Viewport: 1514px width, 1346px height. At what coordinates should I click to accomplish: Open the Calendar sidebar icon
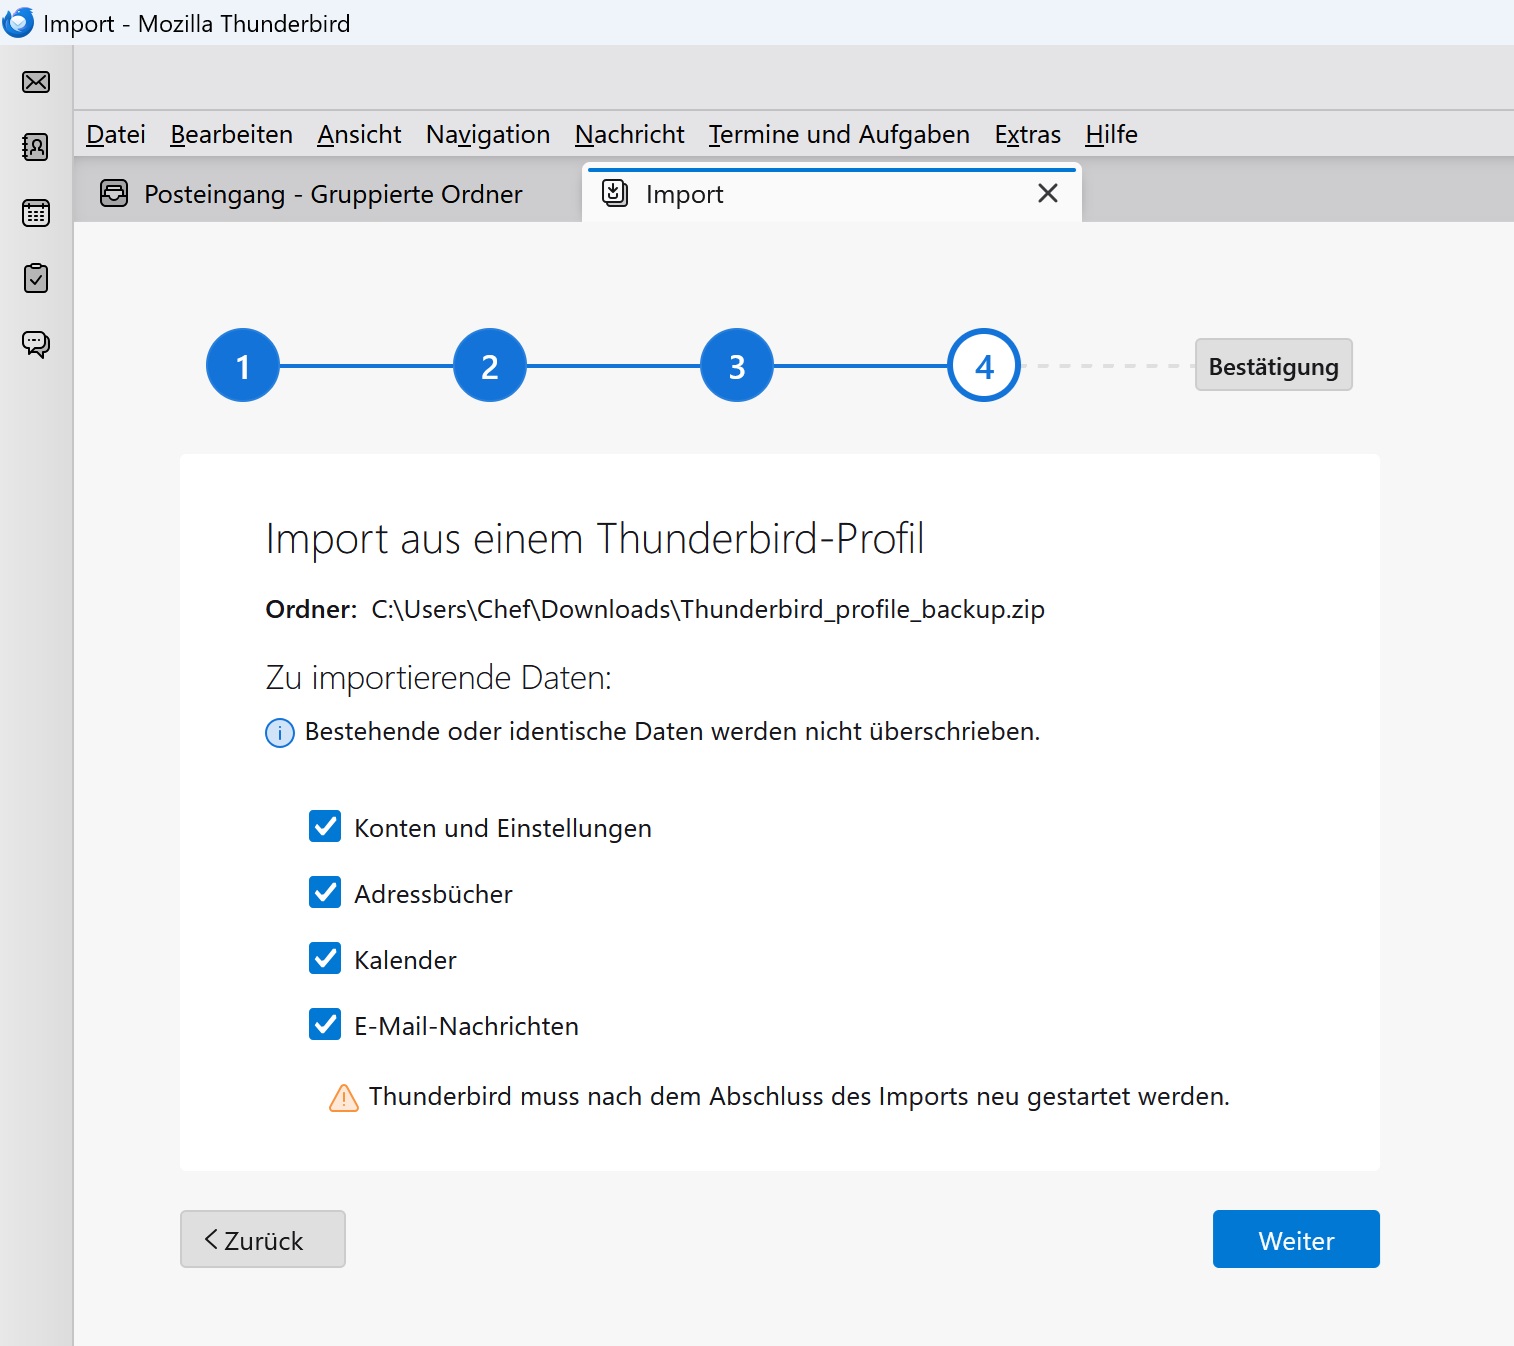coord(36,213)
